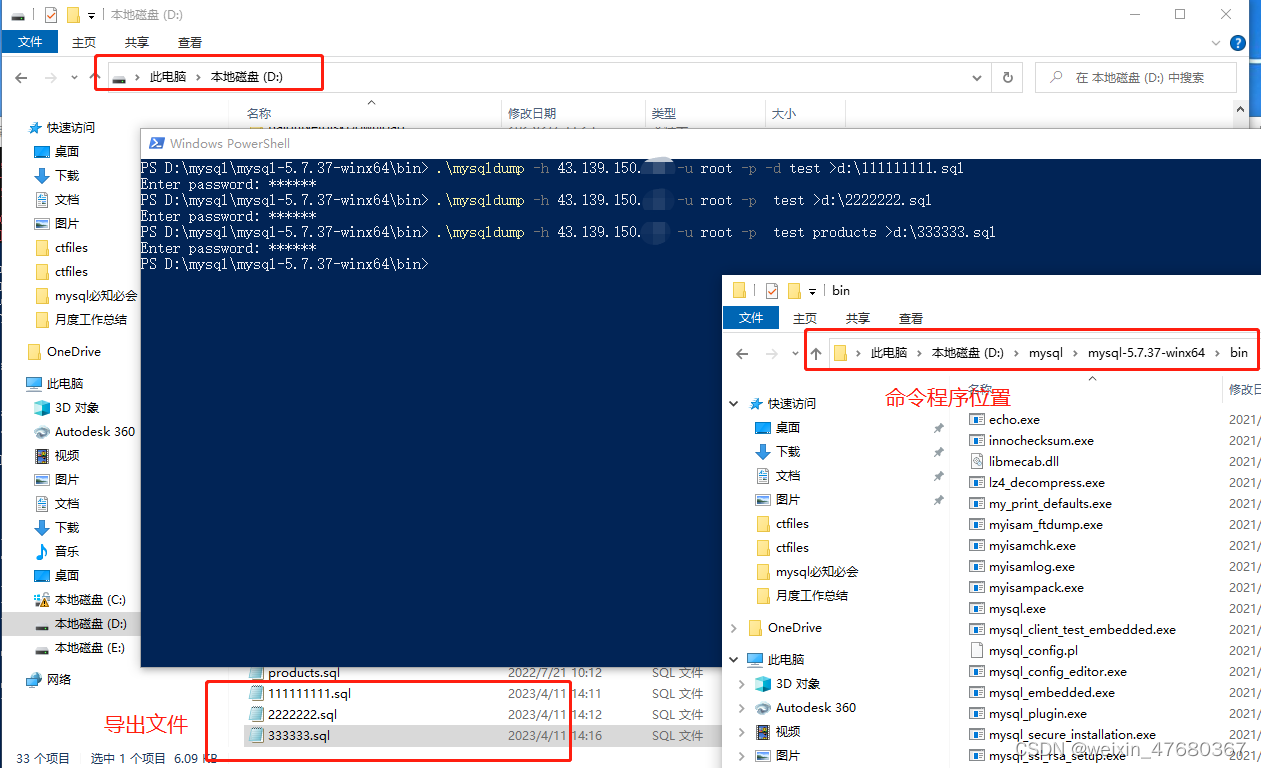Open the help icon in D: window
The image size is (1261, 768).
tap(1237, 43)
